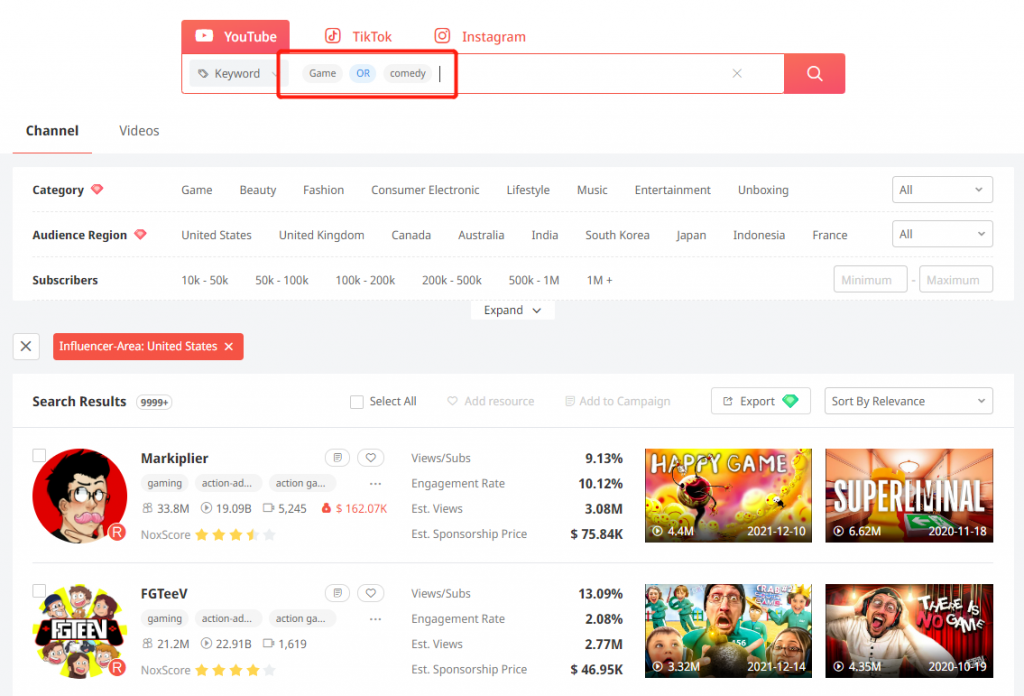Click Add resource
Image resolution: width=1024 pixels, height=696 pixels.
[490, 401]
